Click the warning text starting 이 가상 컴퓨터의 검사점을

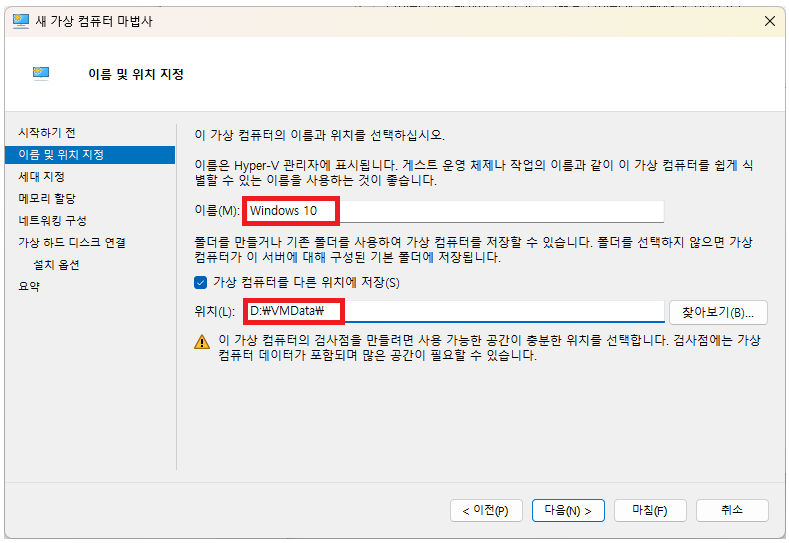pos(489,348)
